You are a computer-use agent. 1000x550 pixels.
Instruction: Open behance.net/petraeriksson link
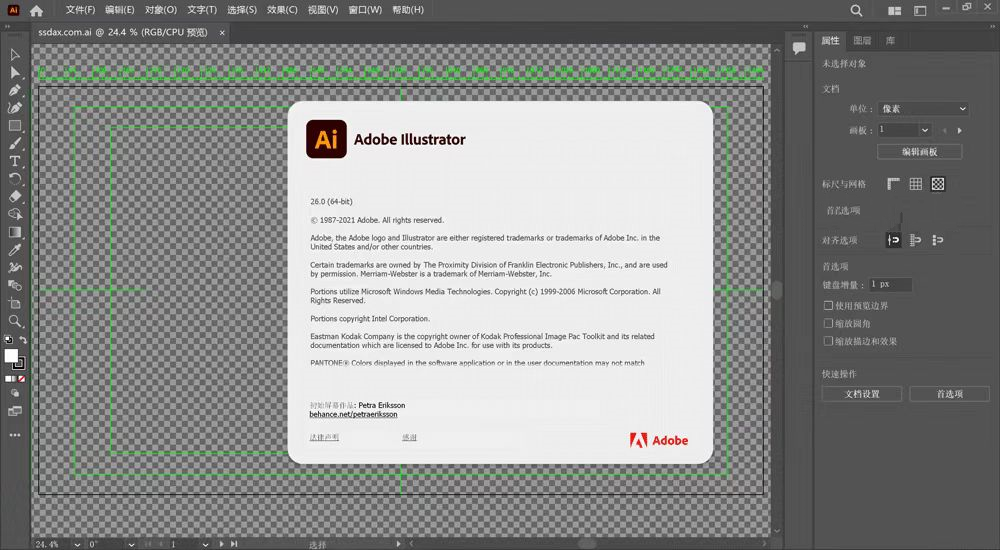click(353, 414)
